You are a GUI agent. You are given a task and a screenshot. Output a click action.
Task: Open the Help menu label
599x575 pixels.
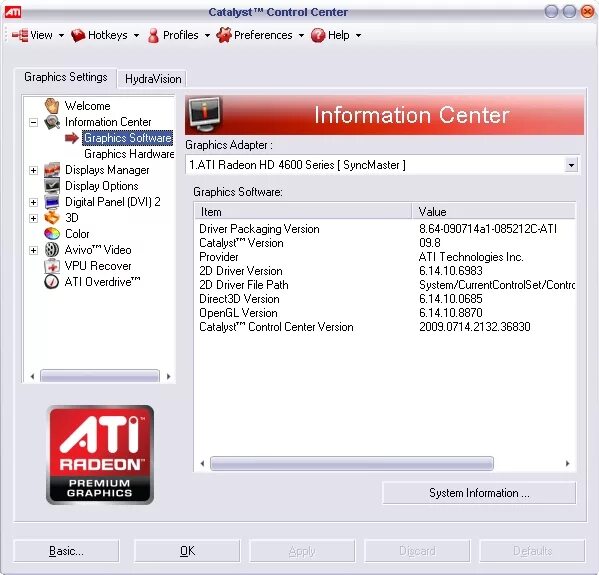[339, 35]
